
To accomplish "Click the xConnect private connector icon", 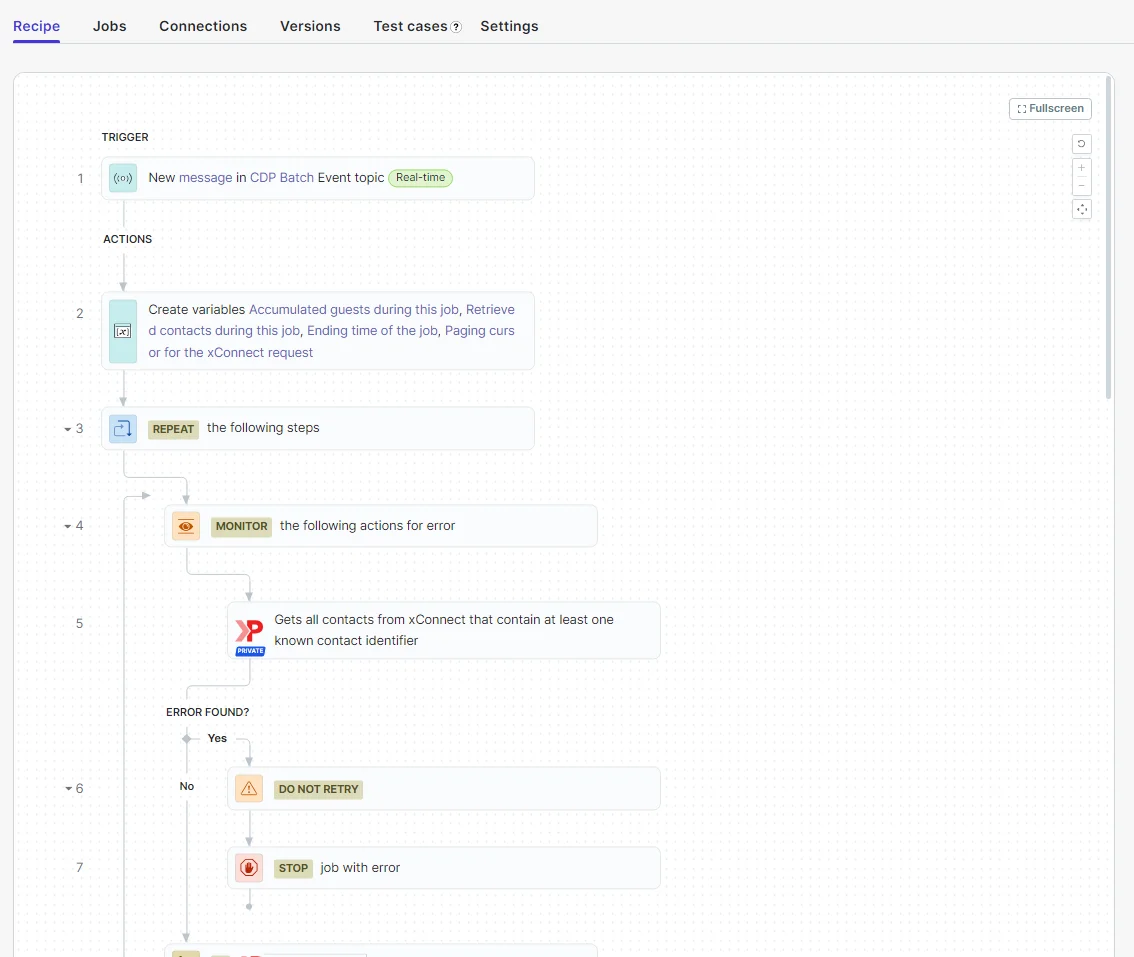I will pyautogui.click(x=250, y=636).
